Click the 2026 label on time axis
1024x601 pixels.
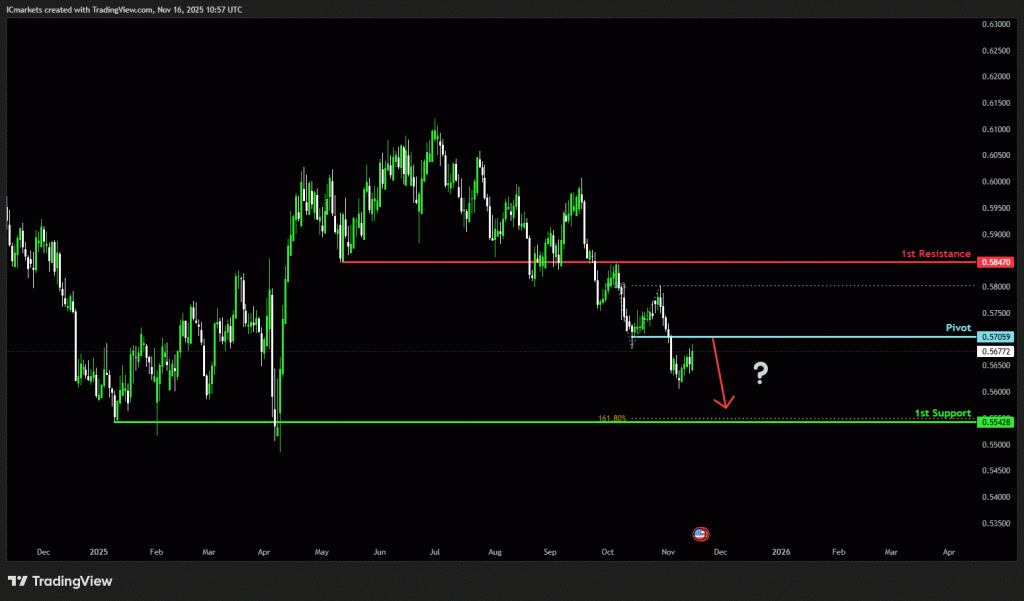(781, 551)
